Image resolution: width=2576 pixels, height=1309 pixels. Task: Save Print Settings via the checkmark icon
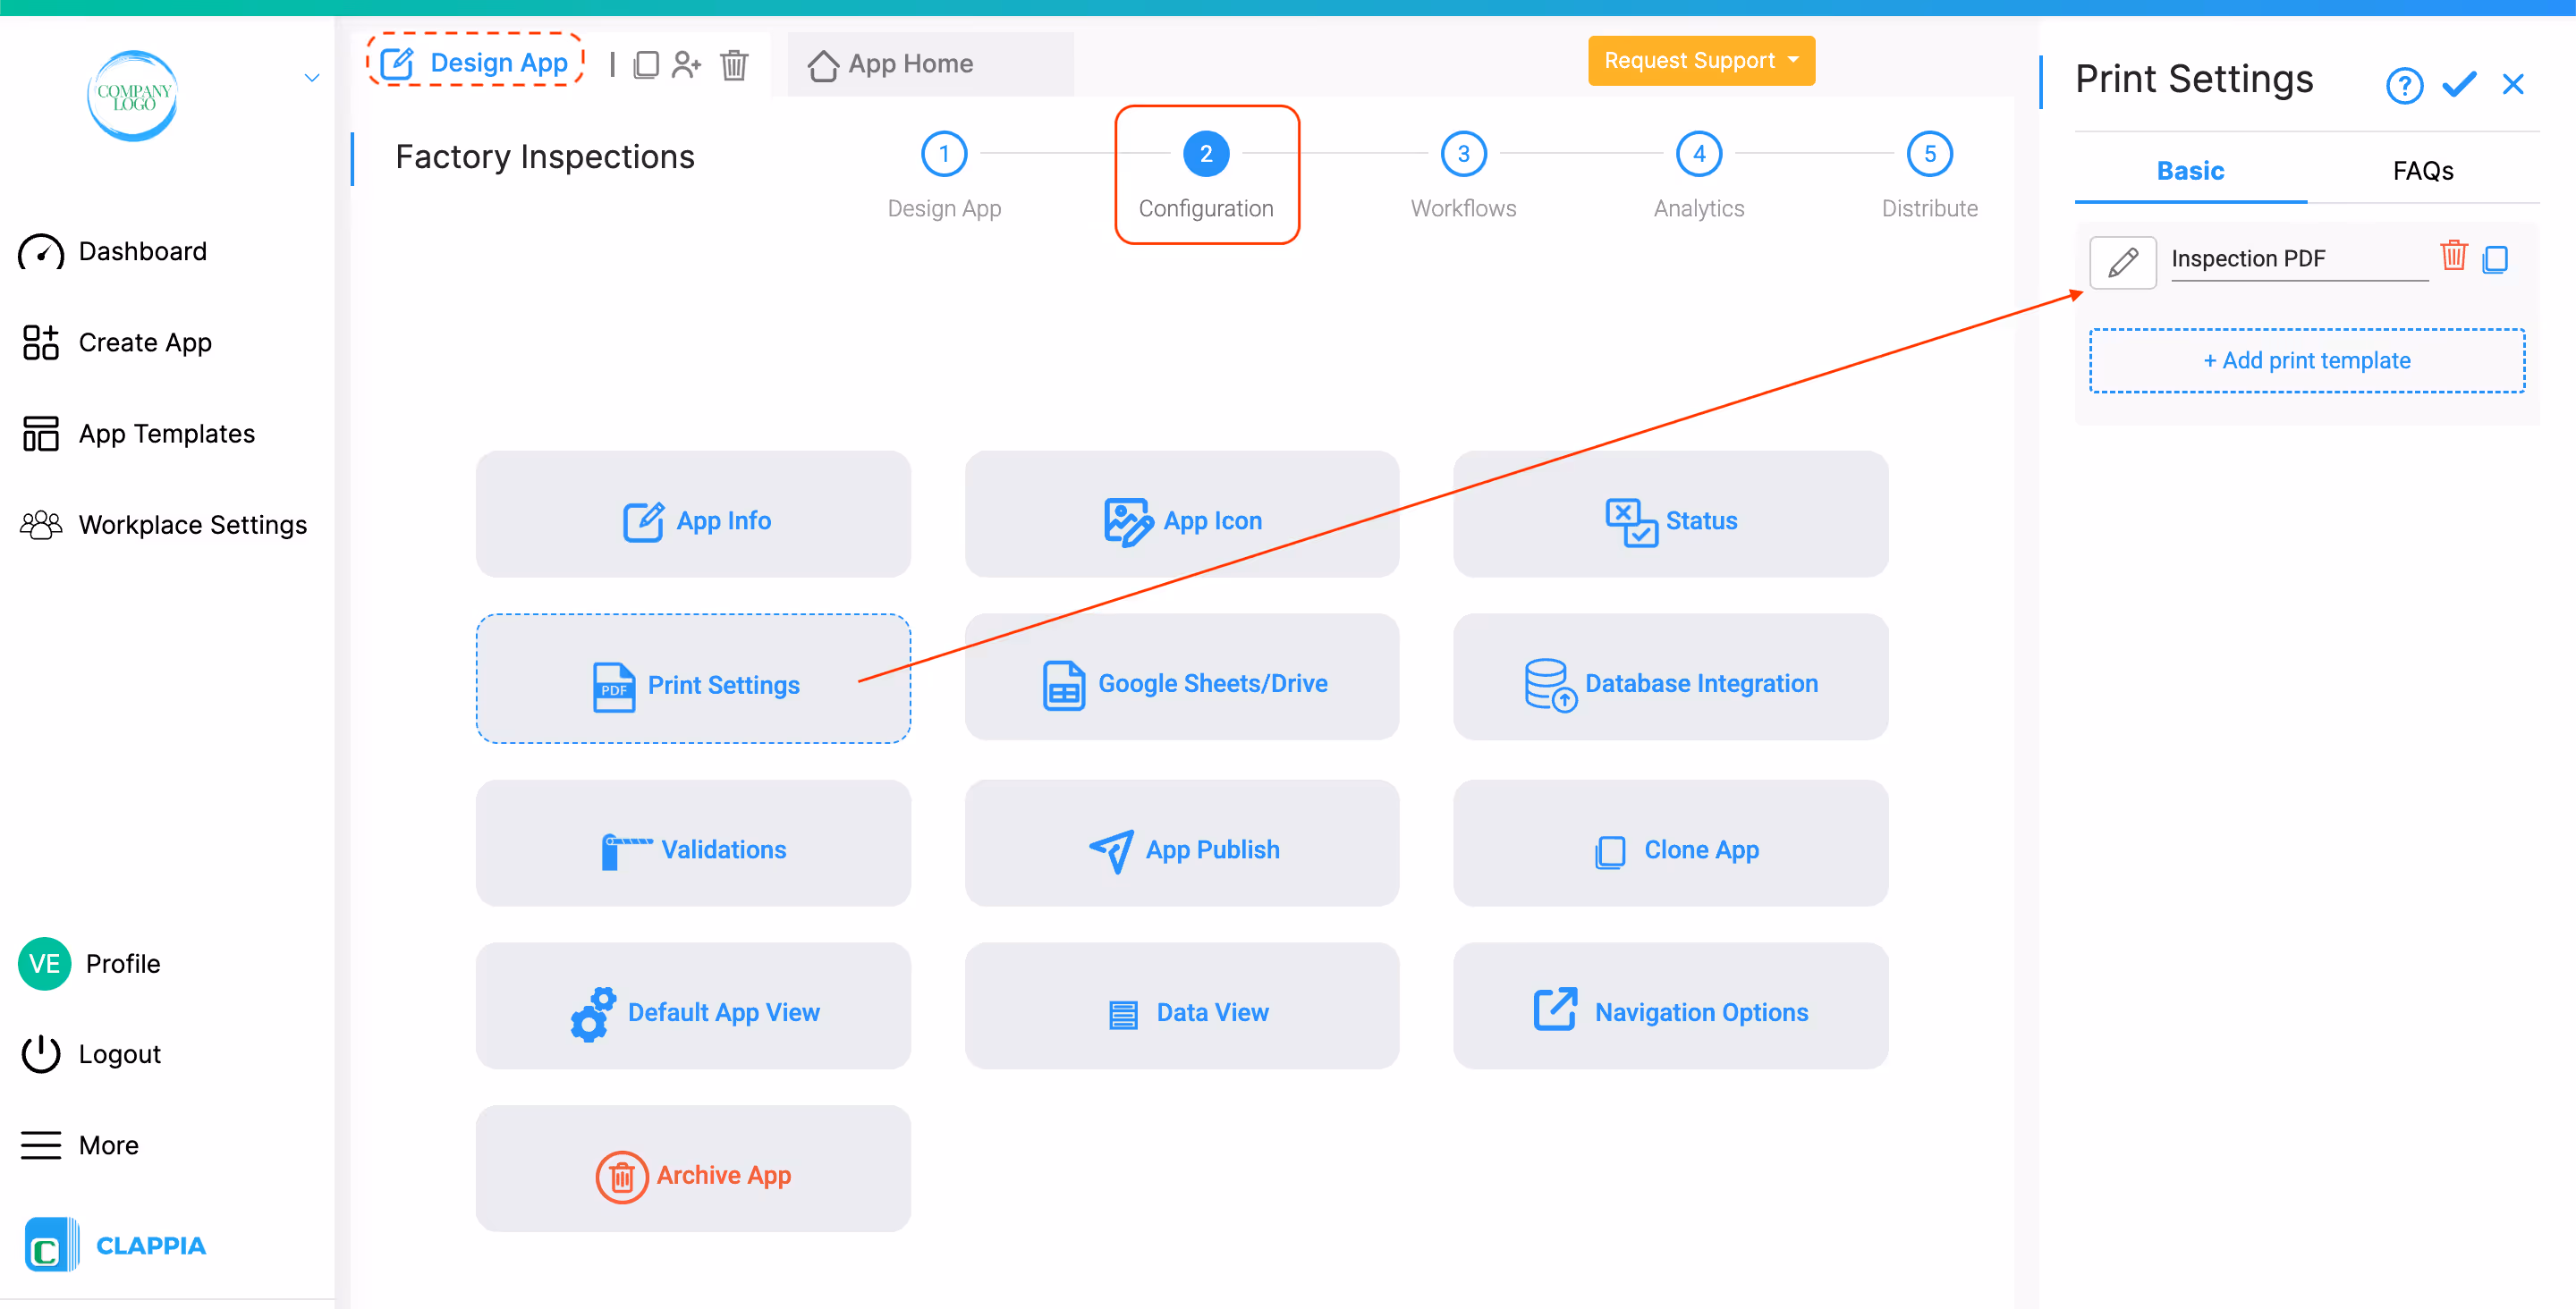(x=2459, y=84)
